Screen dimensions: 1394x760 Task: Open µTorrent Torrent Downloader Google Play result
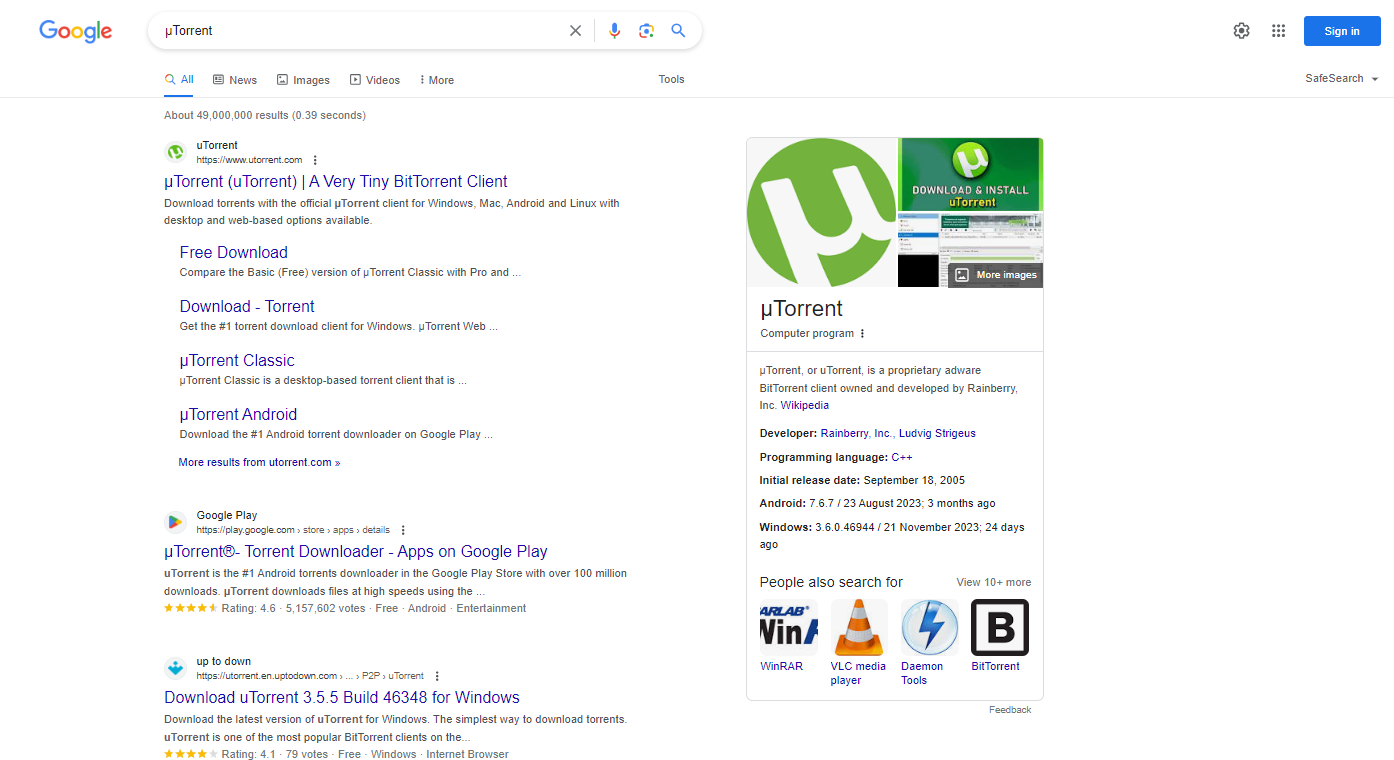pos(356,552)
